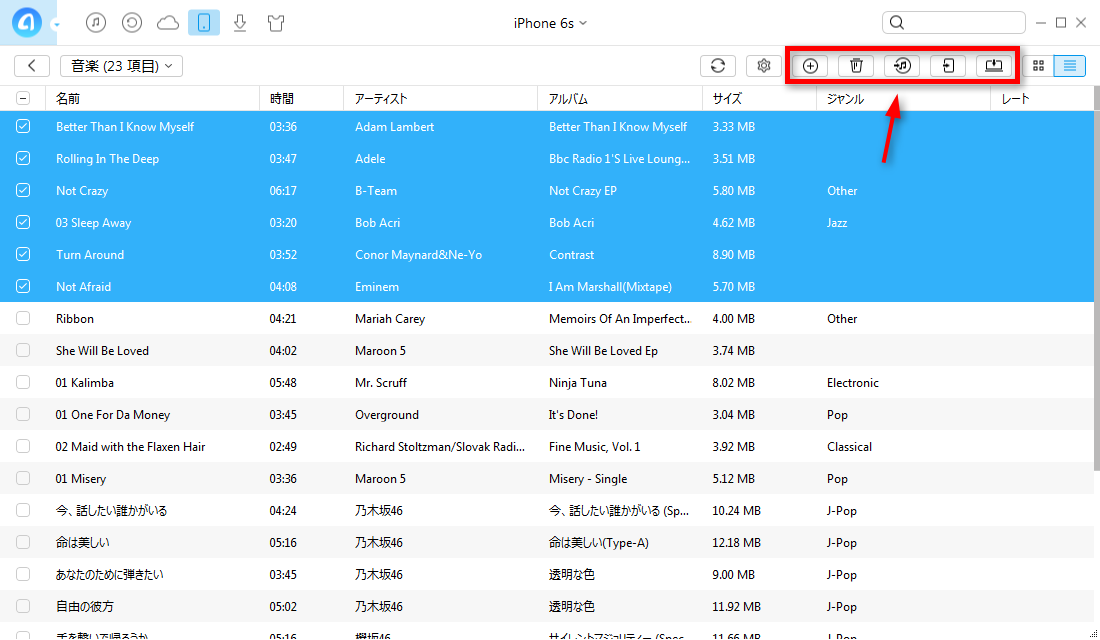Viewport: 1100px width, 640px height.
Task: Open the skin T-shirt icon
Action: point(276,23)
